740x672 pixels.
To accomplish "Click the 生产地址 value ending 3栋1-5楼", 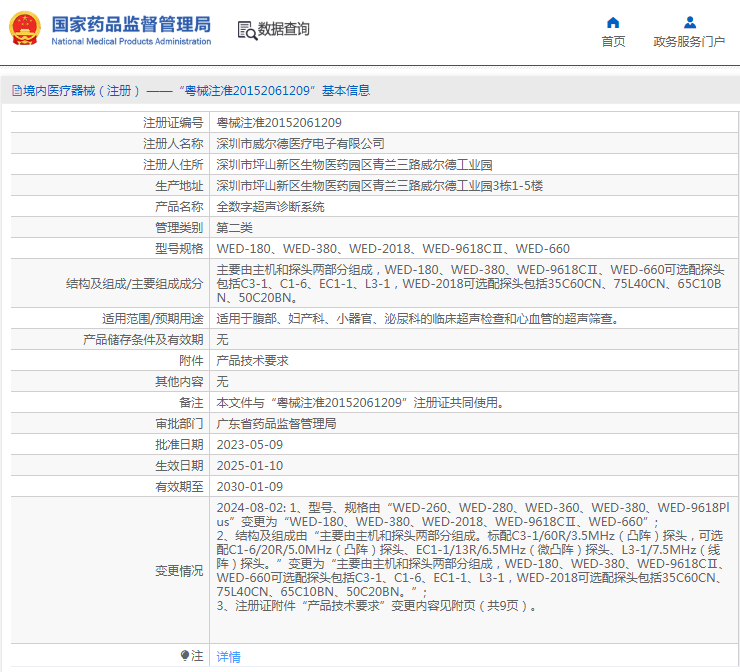I will pos(379,185).
